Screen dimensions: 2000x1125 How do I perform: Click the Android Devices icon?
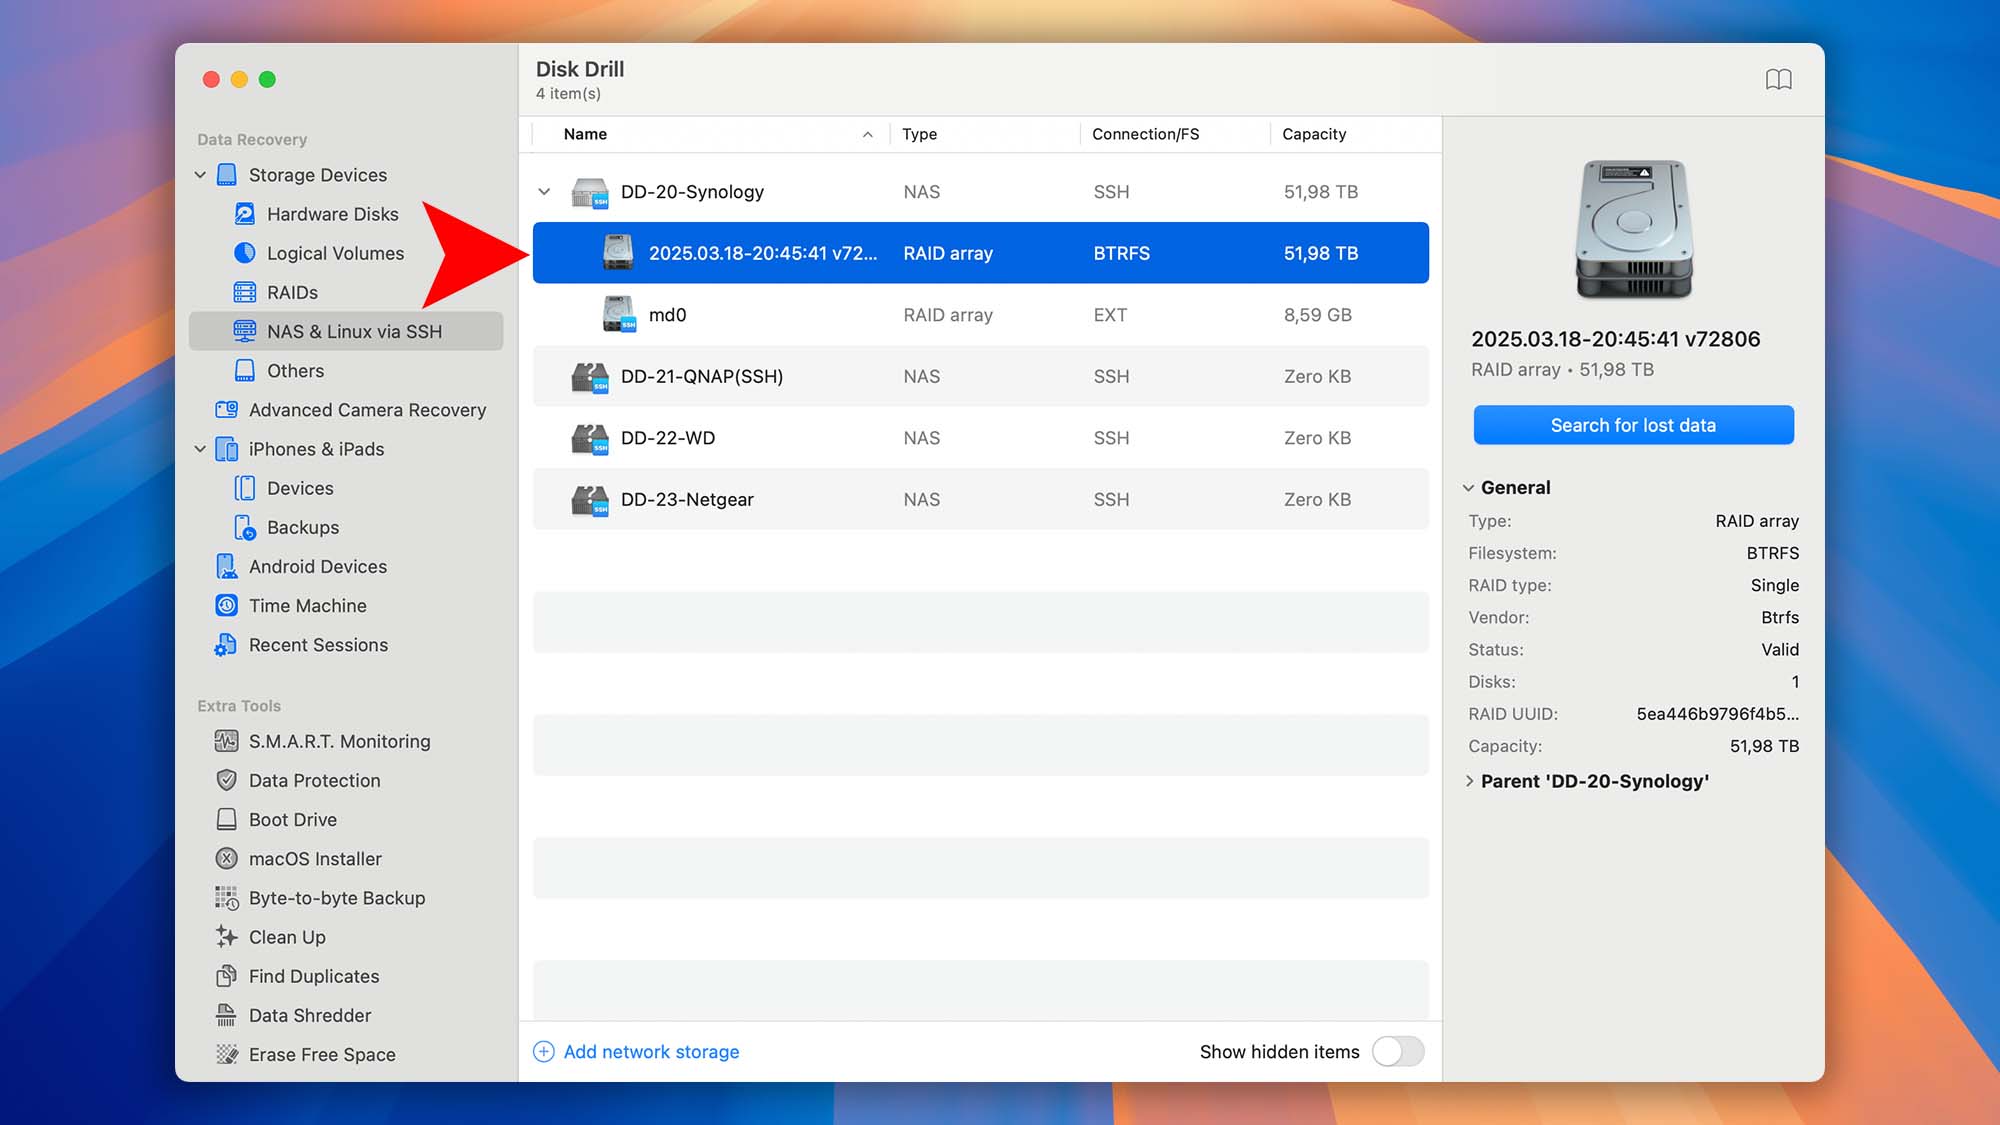pos(227,566)
